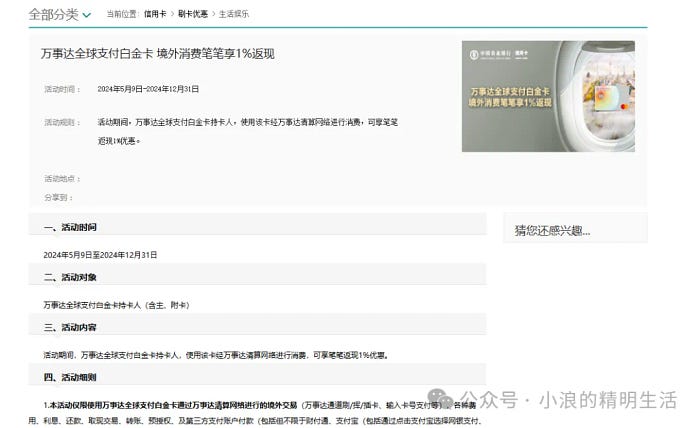Click the promotion title 万事达全球支付白金卡 境外消费笔笔享1%返现
This screenshot has width=700, height=428.
coord(158,54)
